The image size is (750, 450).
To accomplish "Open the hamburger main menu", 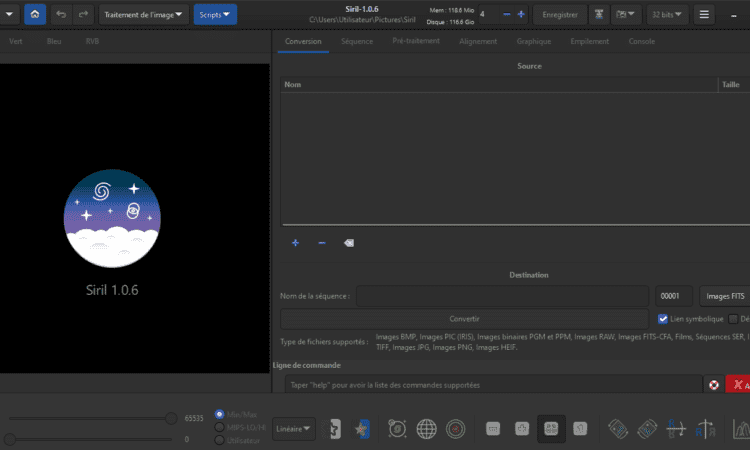I will [x=704, y=14].
